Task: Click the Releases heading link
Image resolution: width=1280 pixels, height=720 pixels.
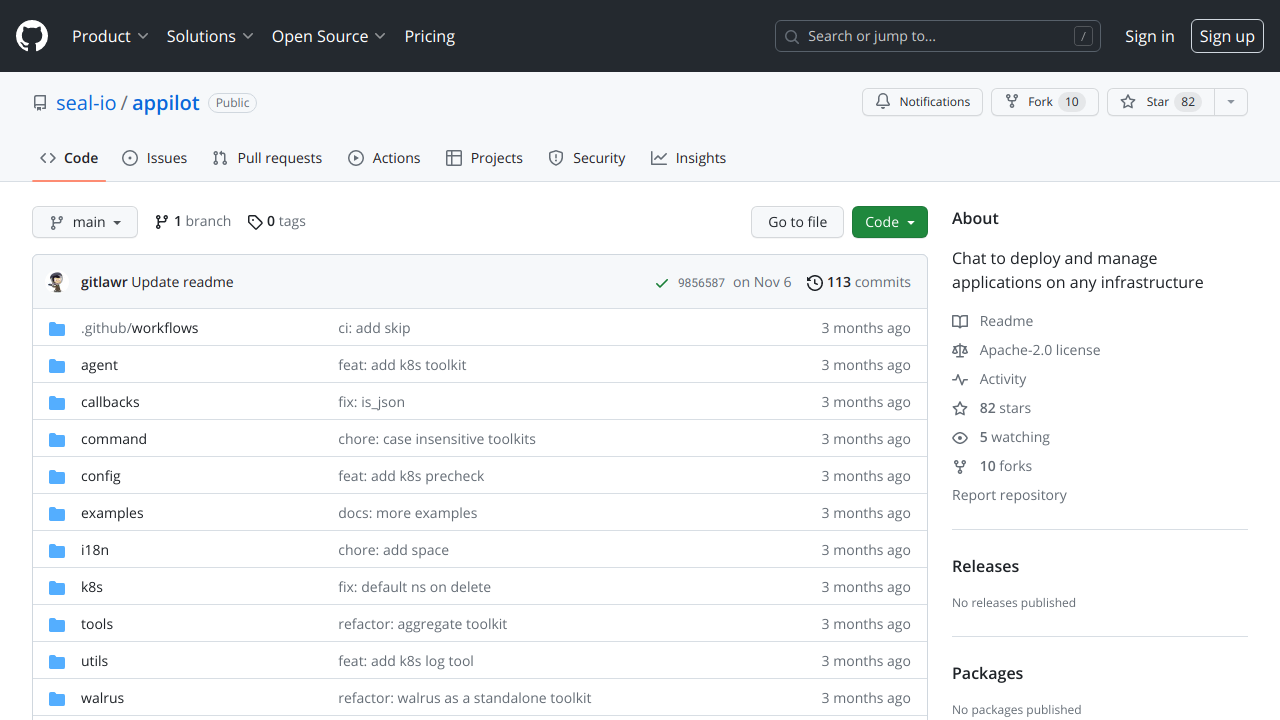Action: click(x=985, y=566)
